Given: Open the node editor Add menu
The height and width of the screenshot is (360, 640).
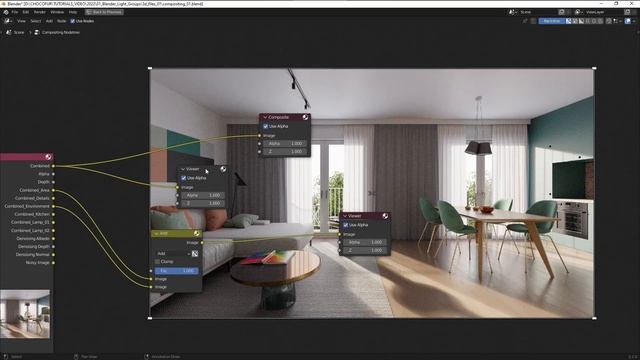Looking at the screenshot, I should click(x=49, y=21).
